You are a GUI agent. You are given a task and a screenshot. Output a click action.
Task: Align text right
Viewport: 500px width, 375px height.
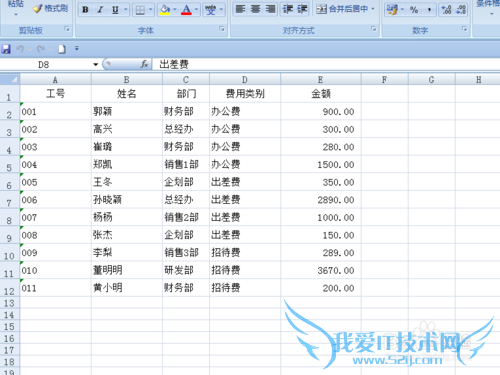270,9
